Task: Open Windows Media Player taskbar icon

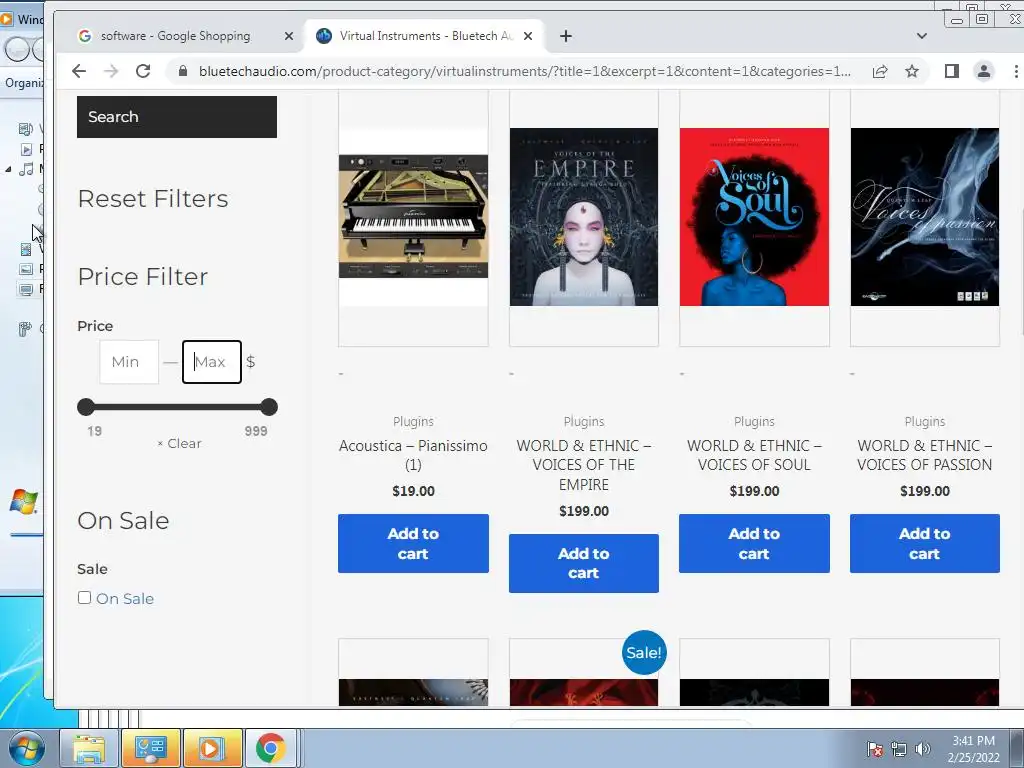Action: (212, 748)
